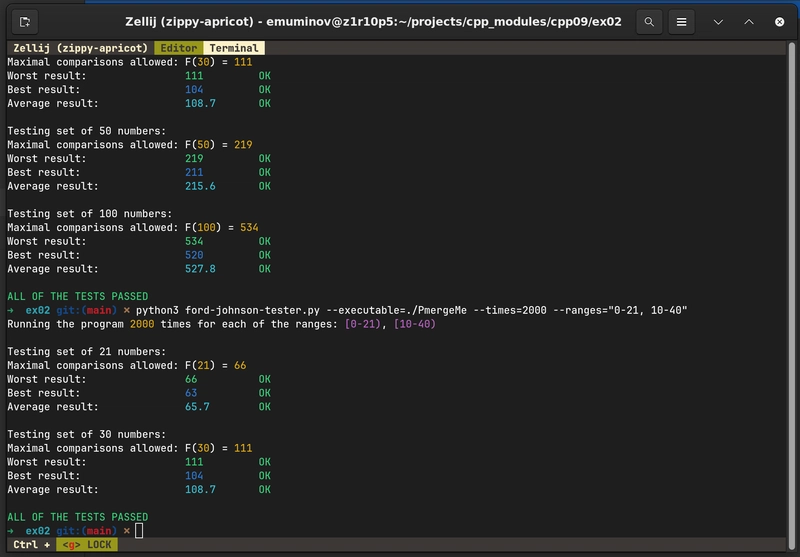
Task: Close the terminal window
Action: [779, 21]
